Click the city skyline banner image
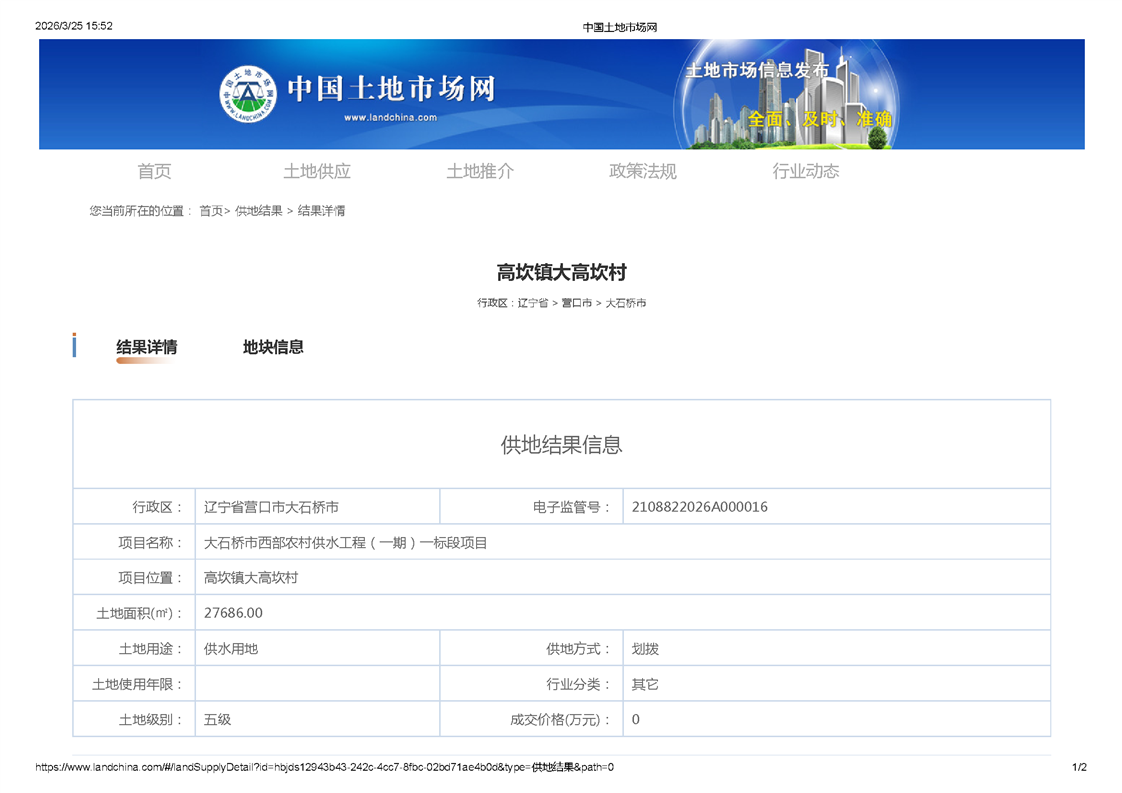 (x=788, y=96)
